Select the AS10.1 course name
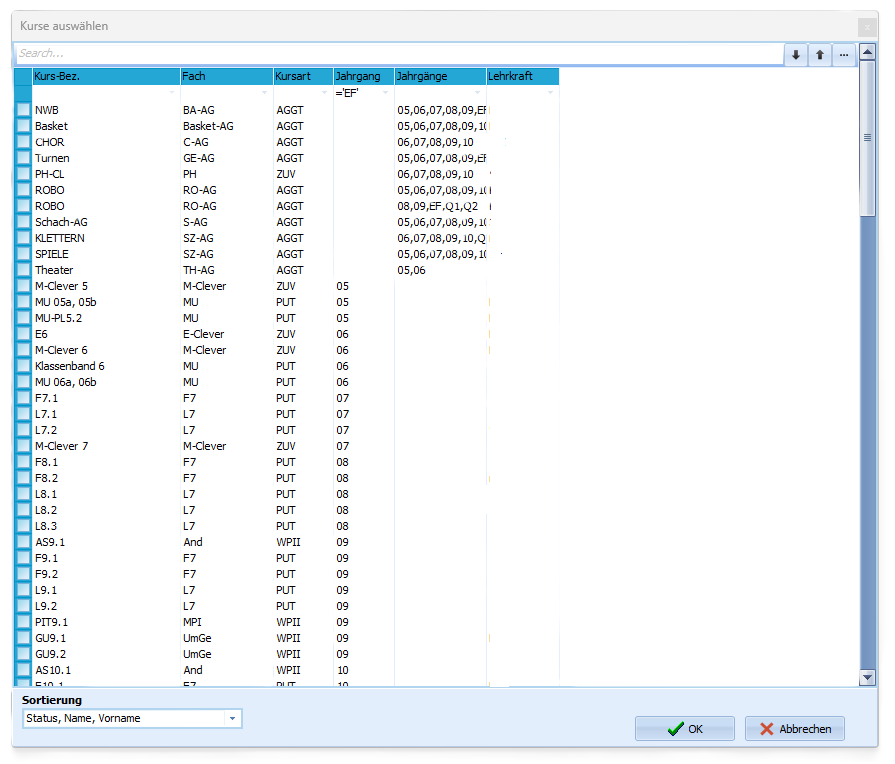 tap(53, 670)
